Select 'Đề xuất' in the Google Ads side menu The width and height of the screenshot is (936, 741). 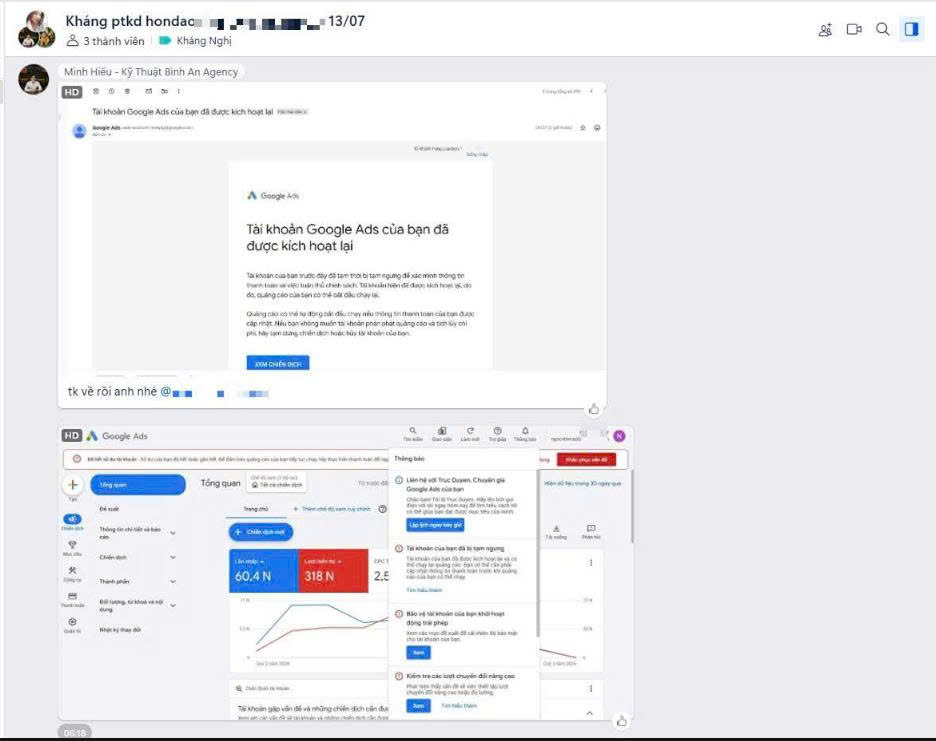pyautogui.click(x=109, y=509)
